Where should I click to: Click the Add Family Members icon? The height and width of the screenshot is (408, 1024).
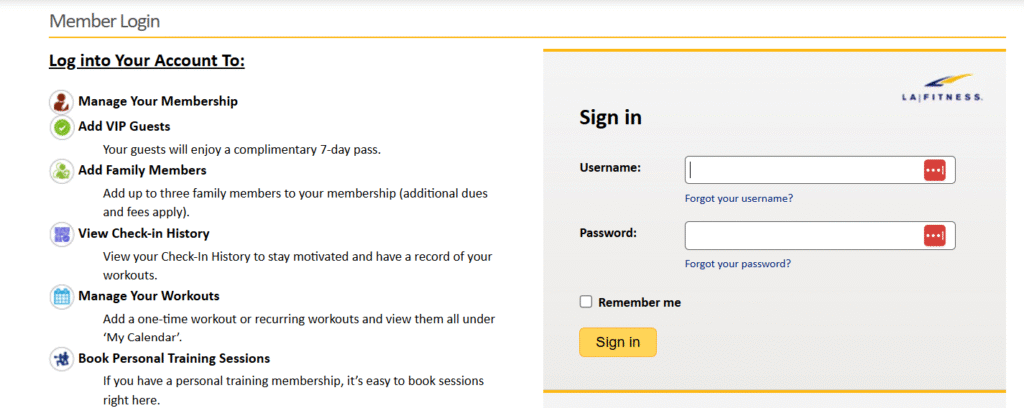pos(62,170)
